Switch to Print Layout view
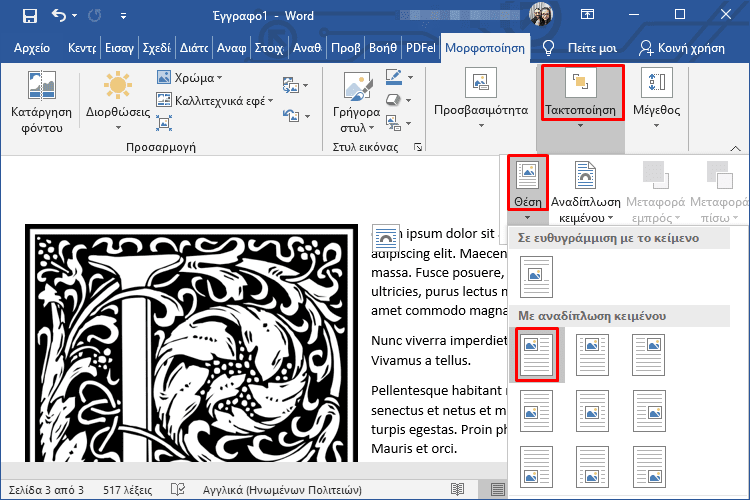750x500 pixels. coord(498,489)
